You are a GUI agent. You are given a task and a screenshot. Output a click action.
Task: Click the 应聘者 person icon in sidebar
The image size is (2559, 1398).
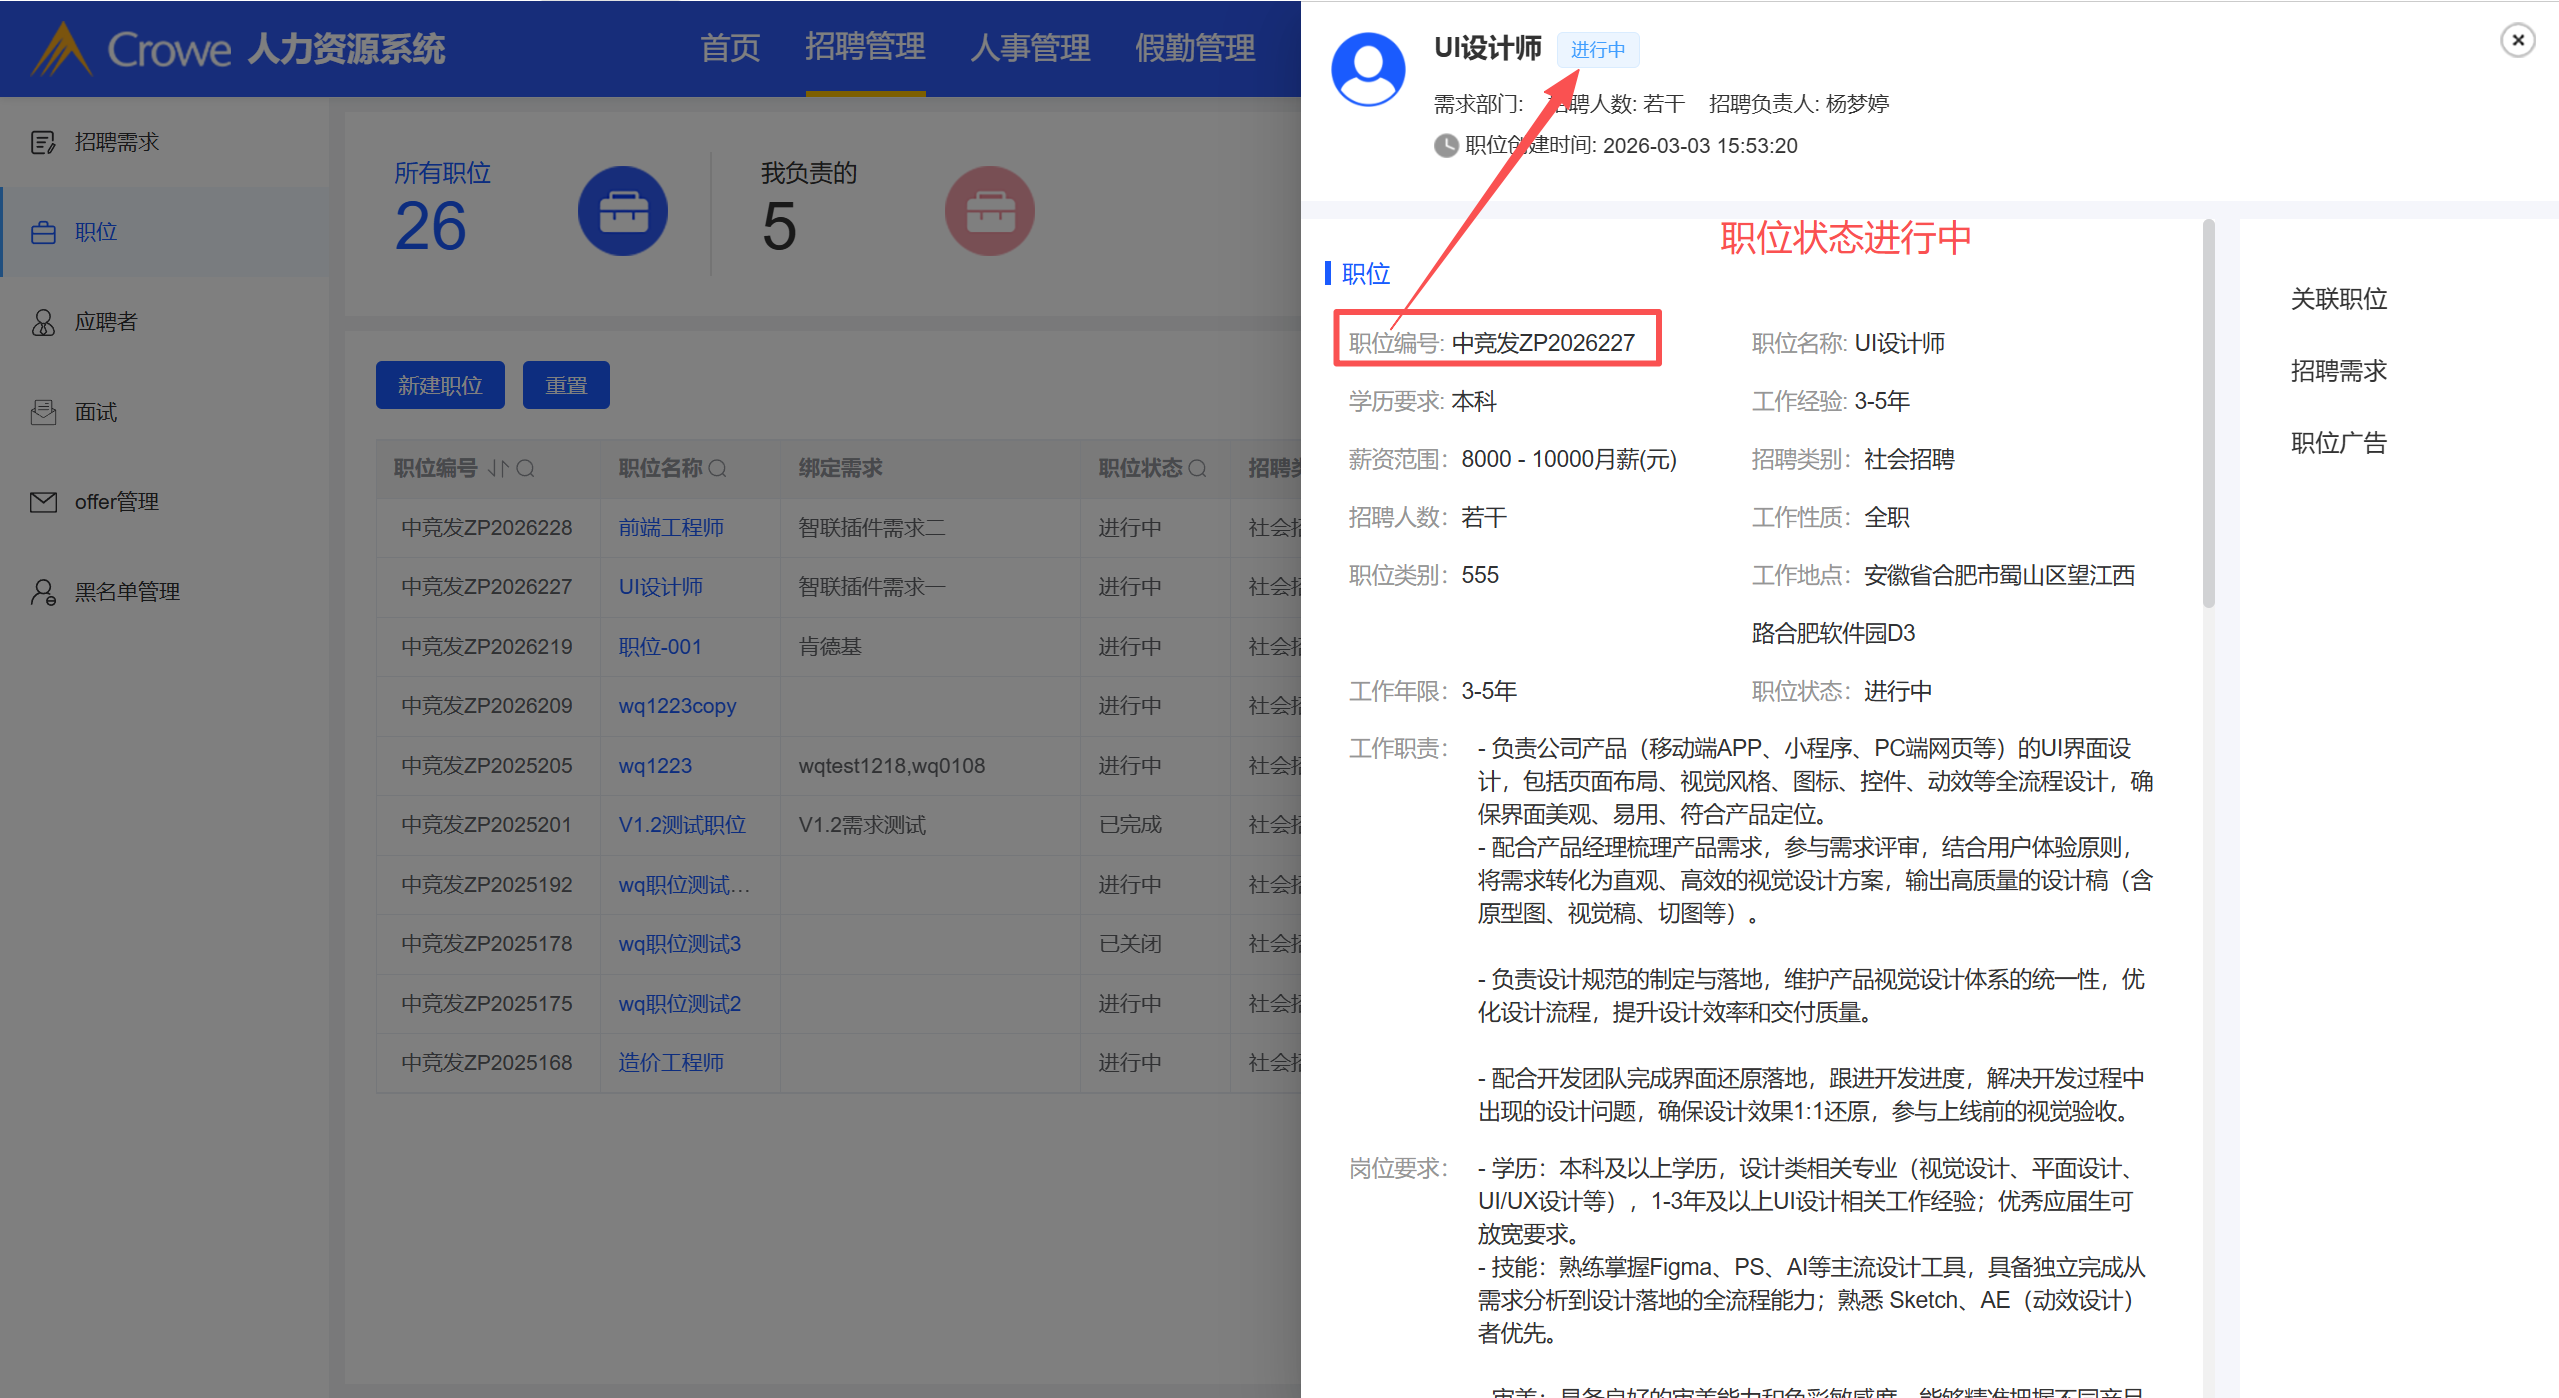click(x=43, y=322)
